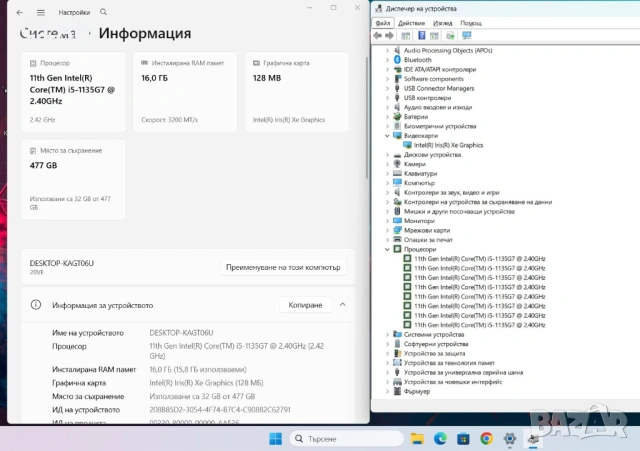Viewport: 640px width, 451px height.
Task: Expand the Bluetooth node
Action: click(x=387, y=60)
